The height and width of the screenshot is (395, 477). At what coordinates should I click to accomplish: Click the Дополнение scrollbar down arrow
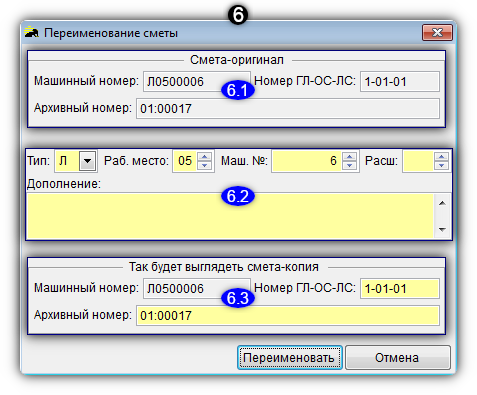click(442, 229)
